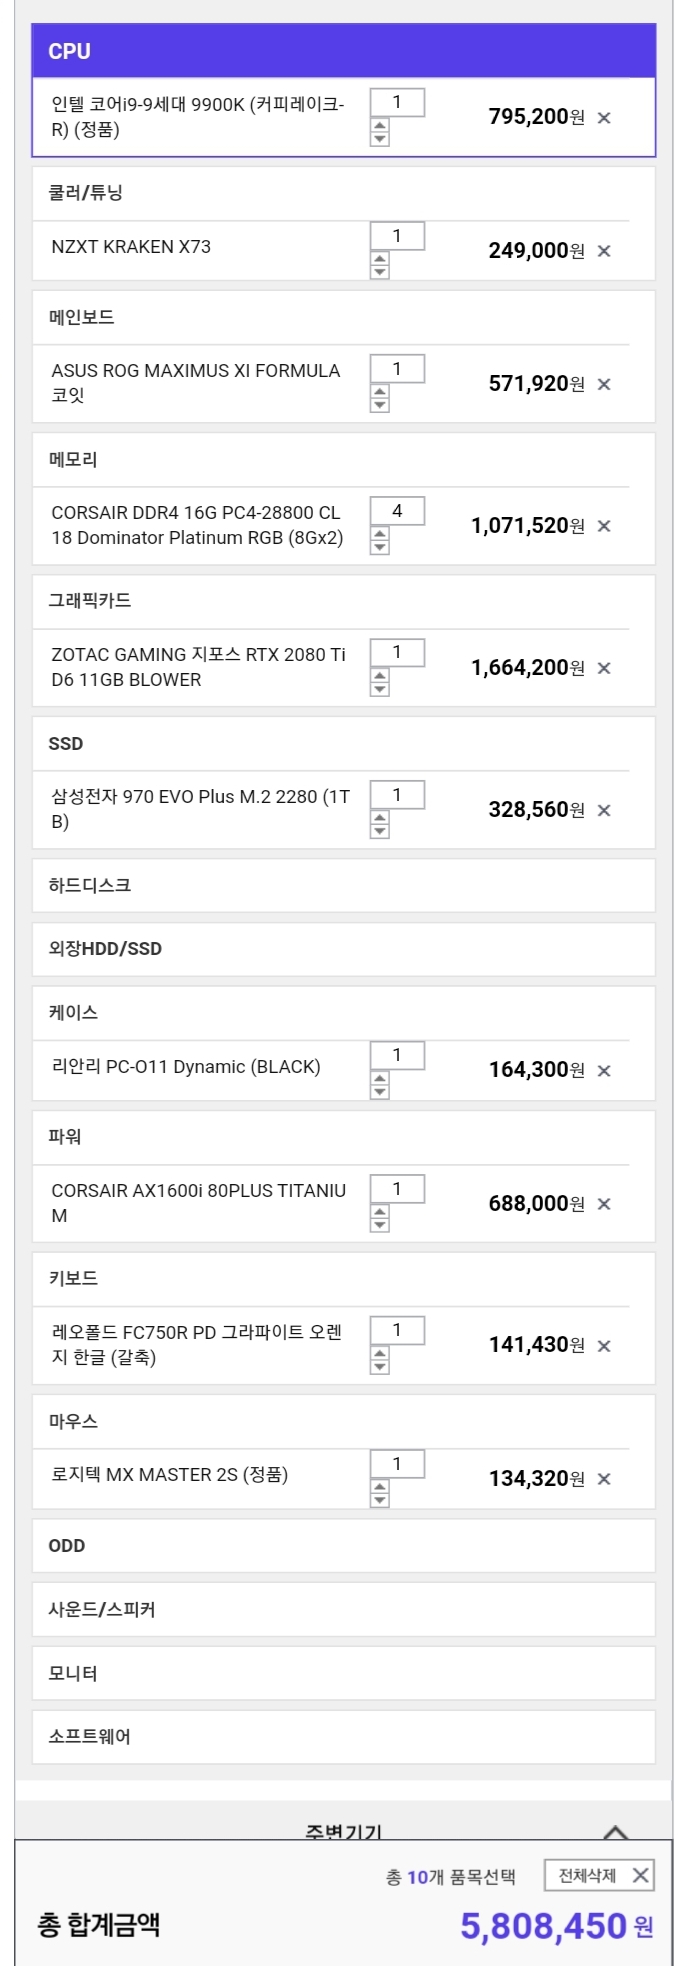Delete ZOTAC RTX 2080 Ti graphics card
680x1966 pixels.
(x=604, y=668)
